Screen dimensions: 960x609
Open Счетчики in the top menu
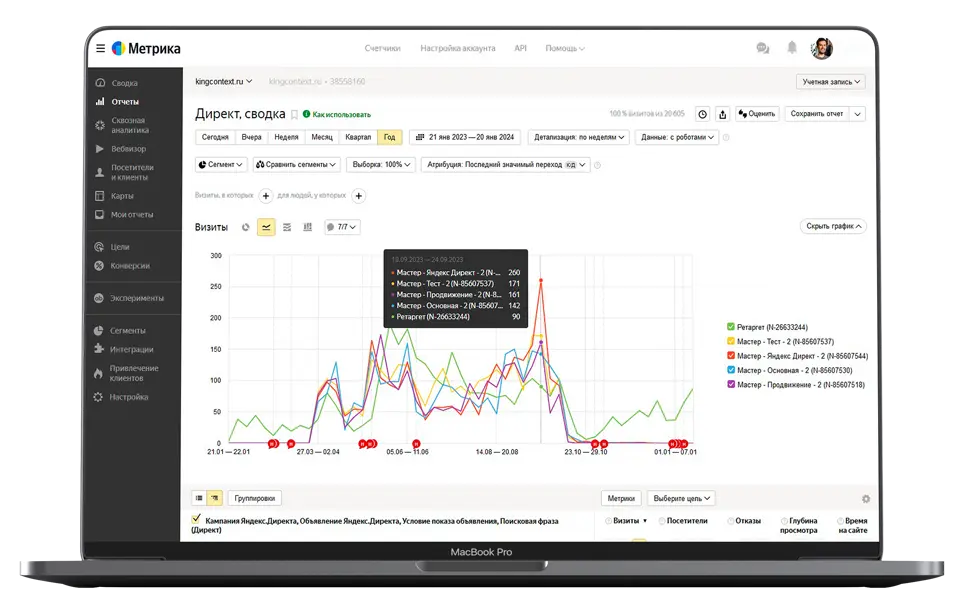(382, 48)
